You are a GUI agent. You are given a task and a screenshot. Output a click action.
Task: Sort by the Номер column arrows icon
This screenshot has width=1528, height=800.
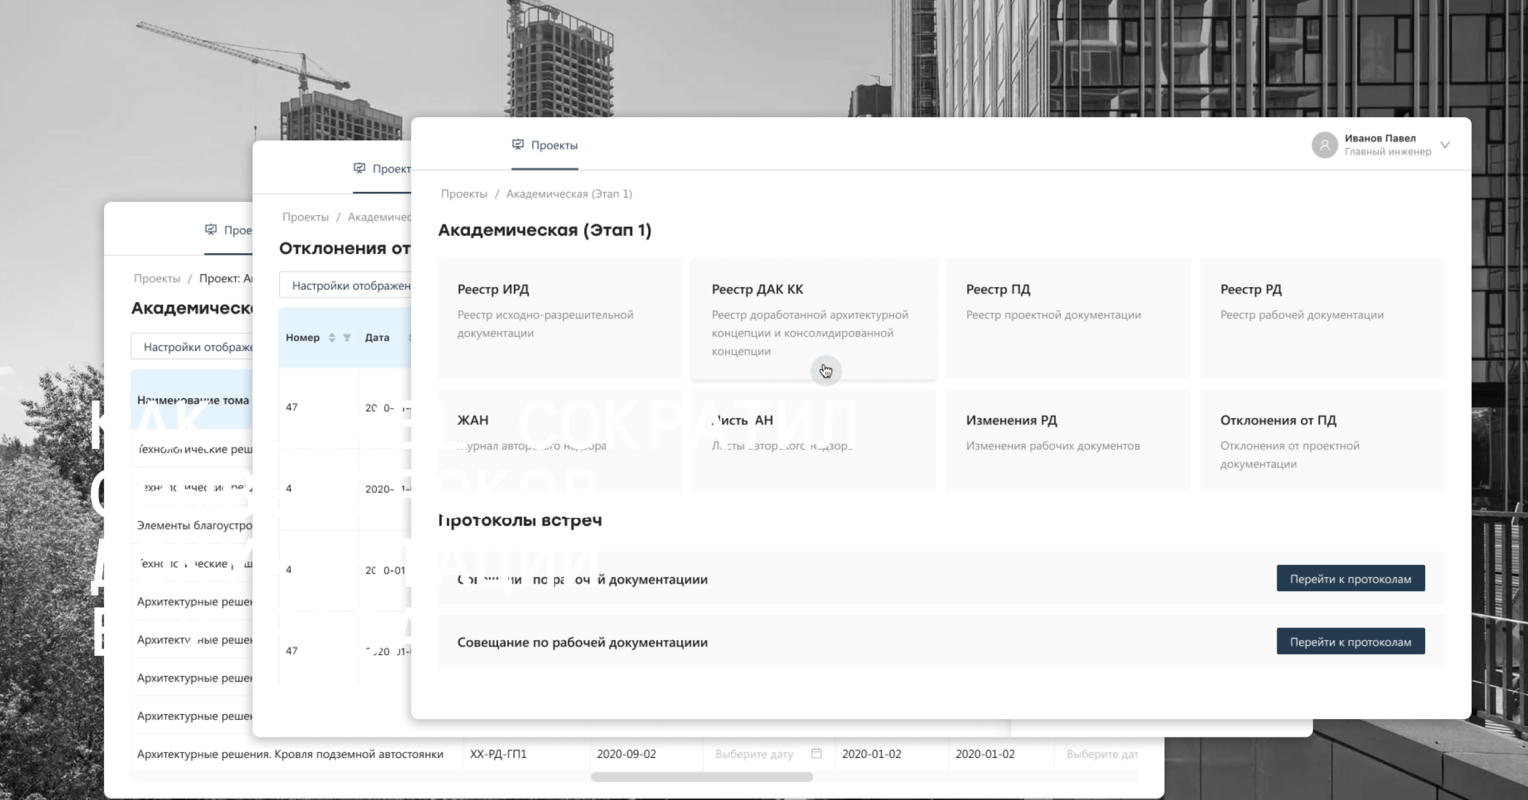[x=332, y=338]
